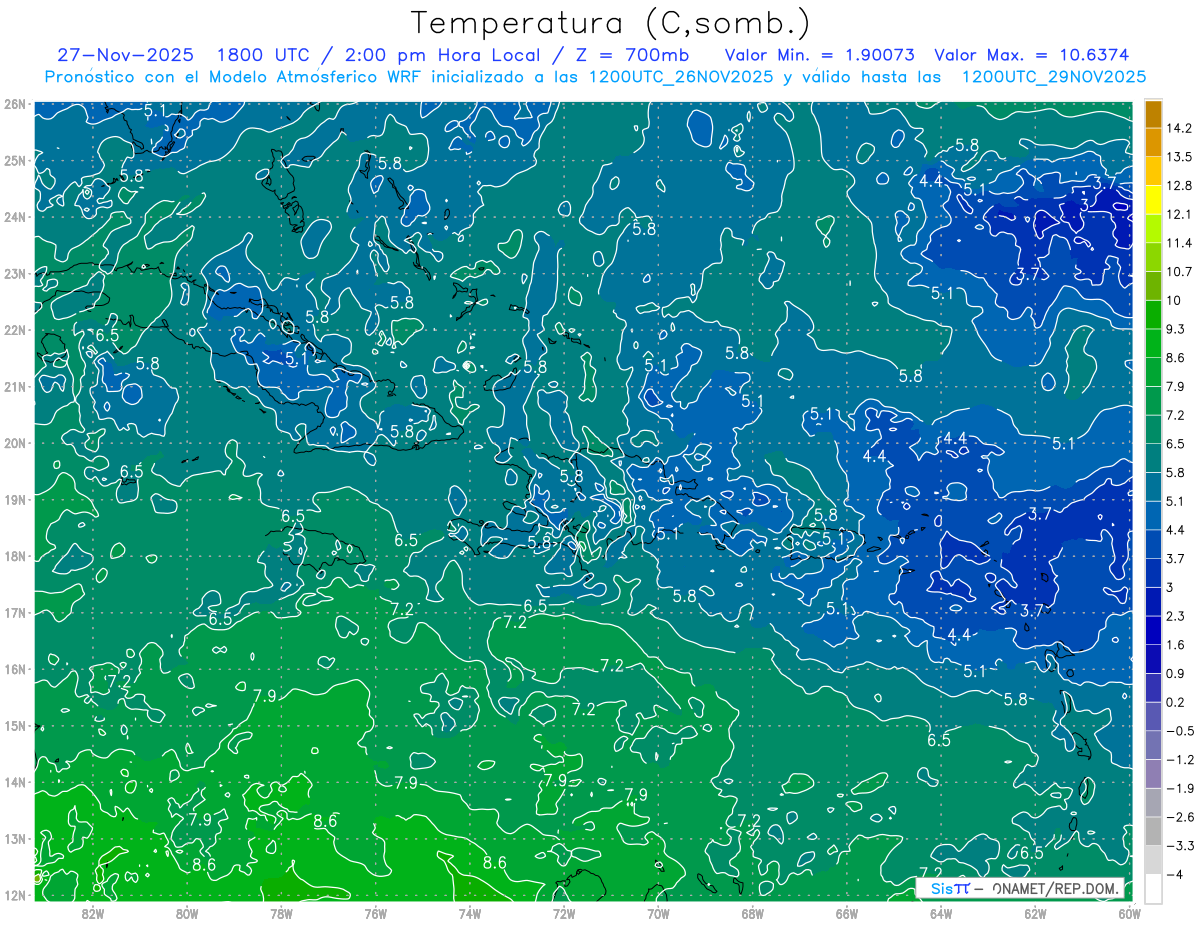
Task: Click the 18N latitude axis label
Action: [x=14, y=556]
